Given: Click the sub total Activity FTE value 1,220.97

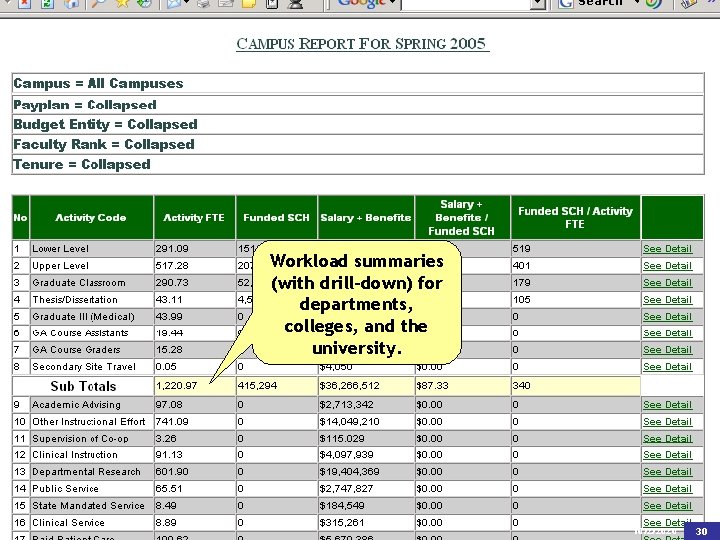Looking at the screenshot, I should click(177, 386).
